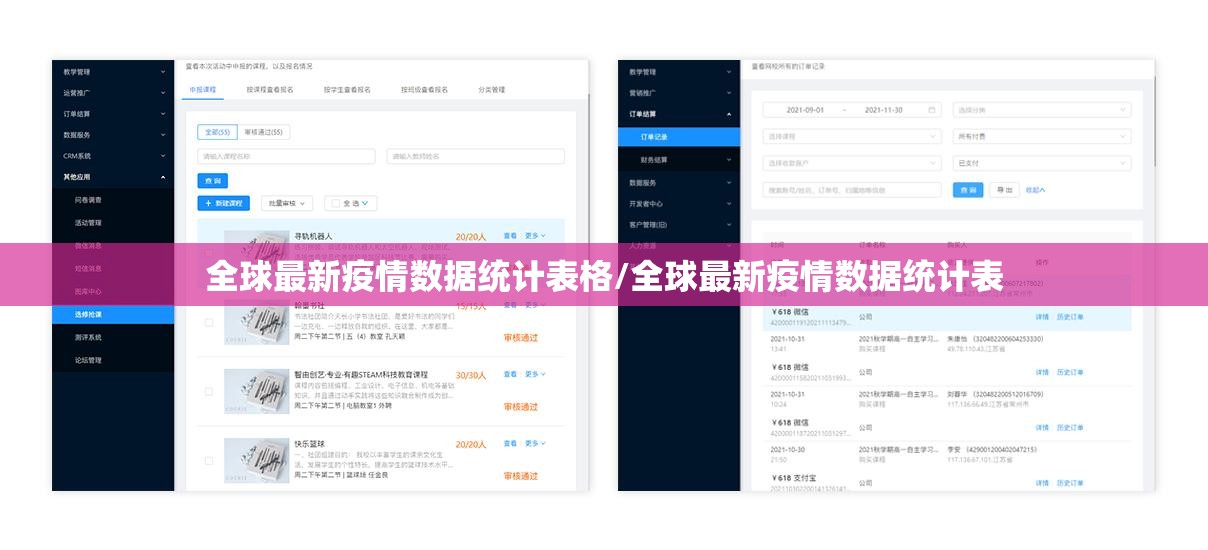
Task: Expand 财务结算 in the orders sidebar
Action: coord(679,160)
